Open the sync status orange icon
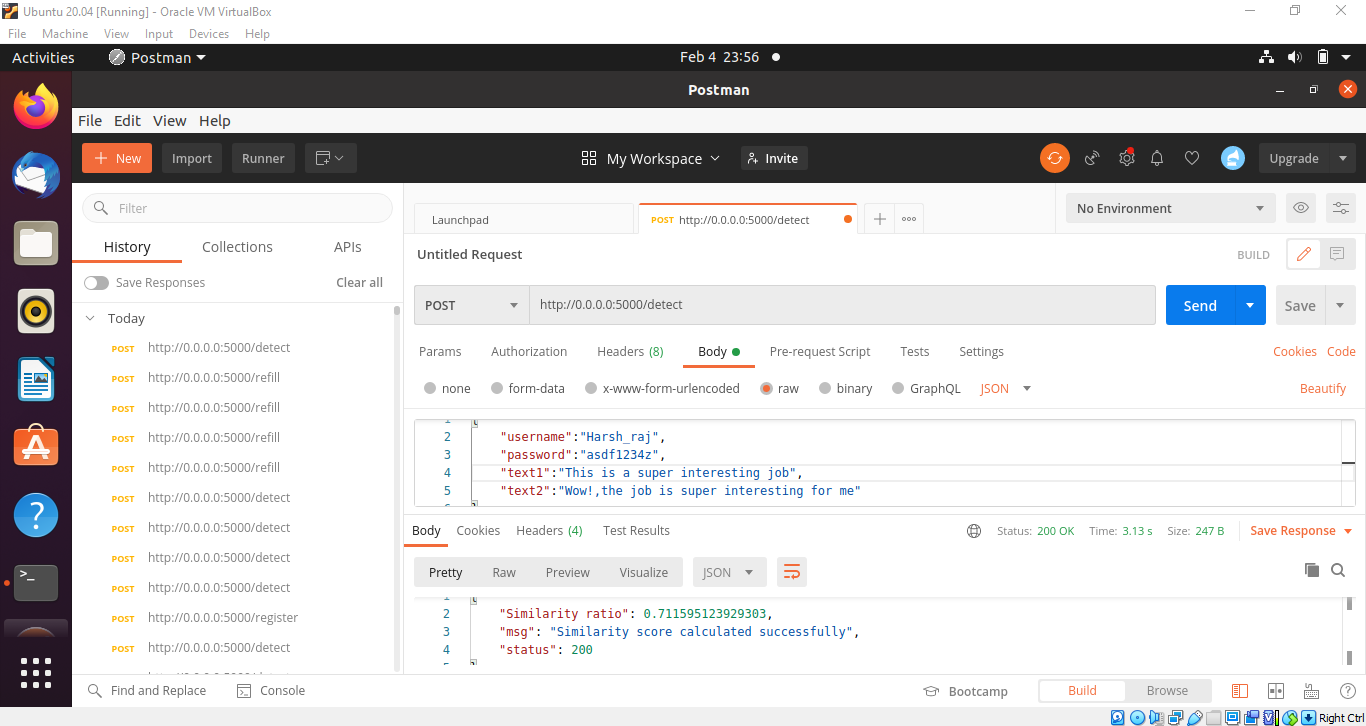This screenshot has height=726, width=1366. coord(1054,157)
